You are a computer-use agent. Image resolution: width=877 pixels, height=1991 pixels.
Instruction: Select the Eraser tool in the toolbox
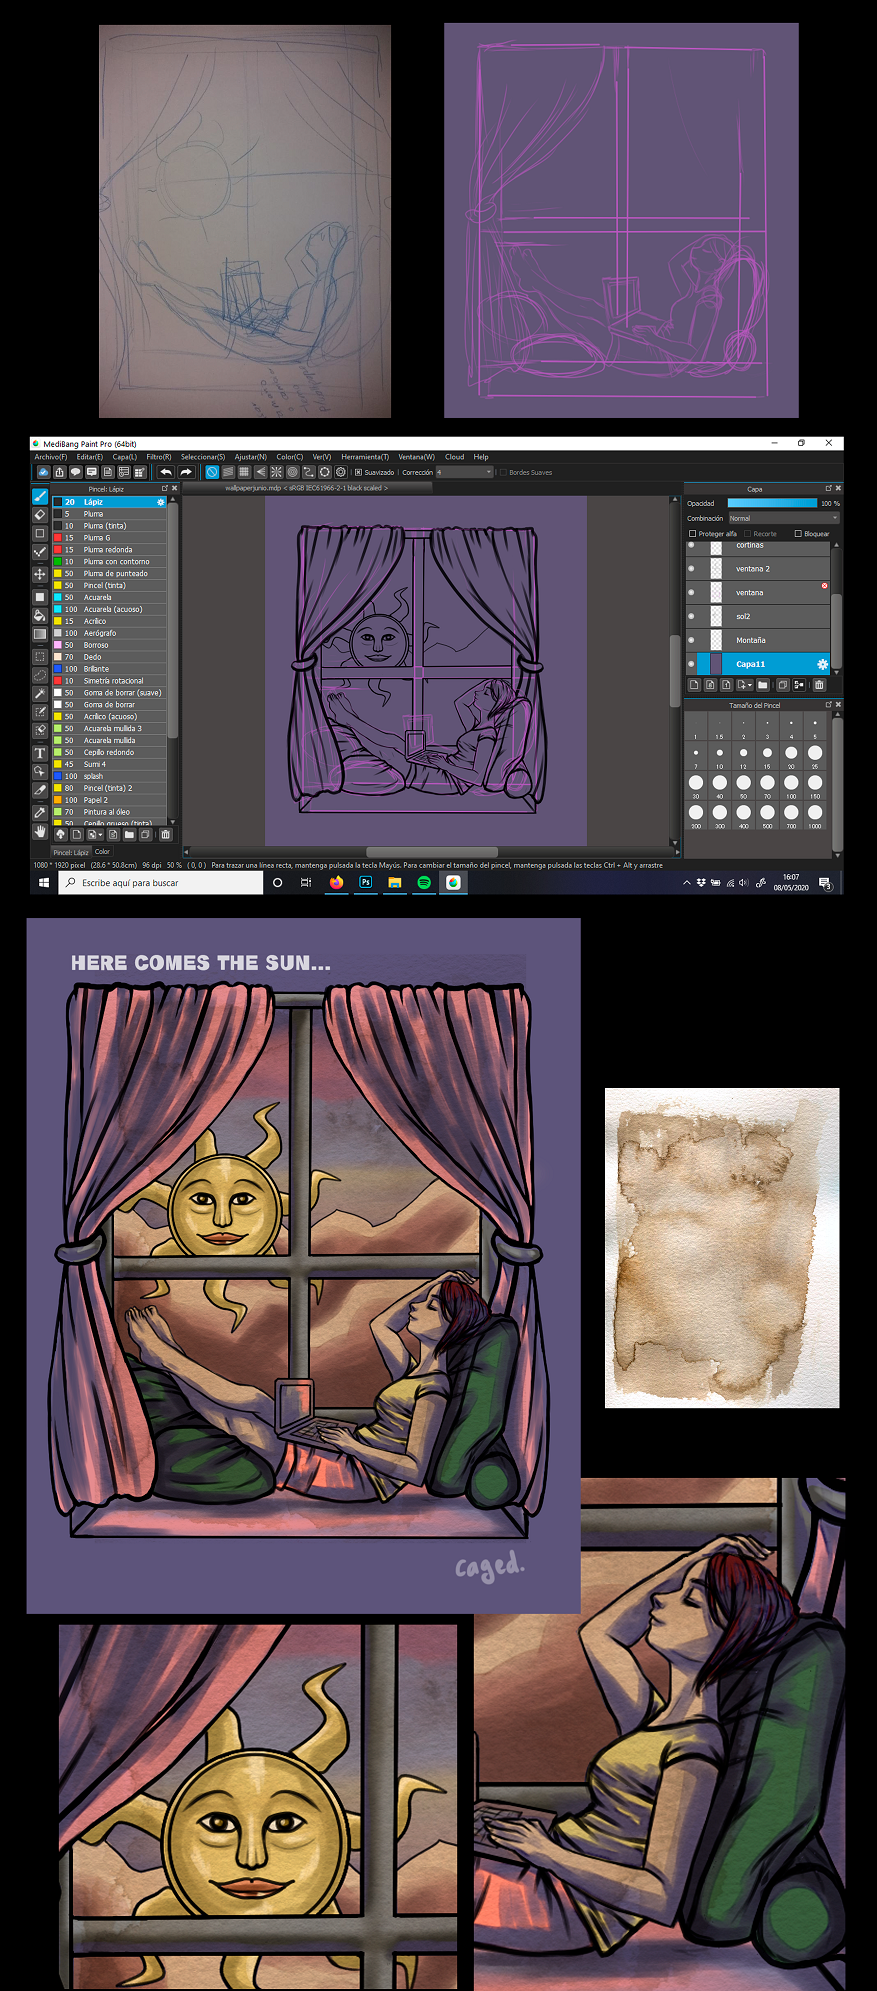click(x=40, y=514)
